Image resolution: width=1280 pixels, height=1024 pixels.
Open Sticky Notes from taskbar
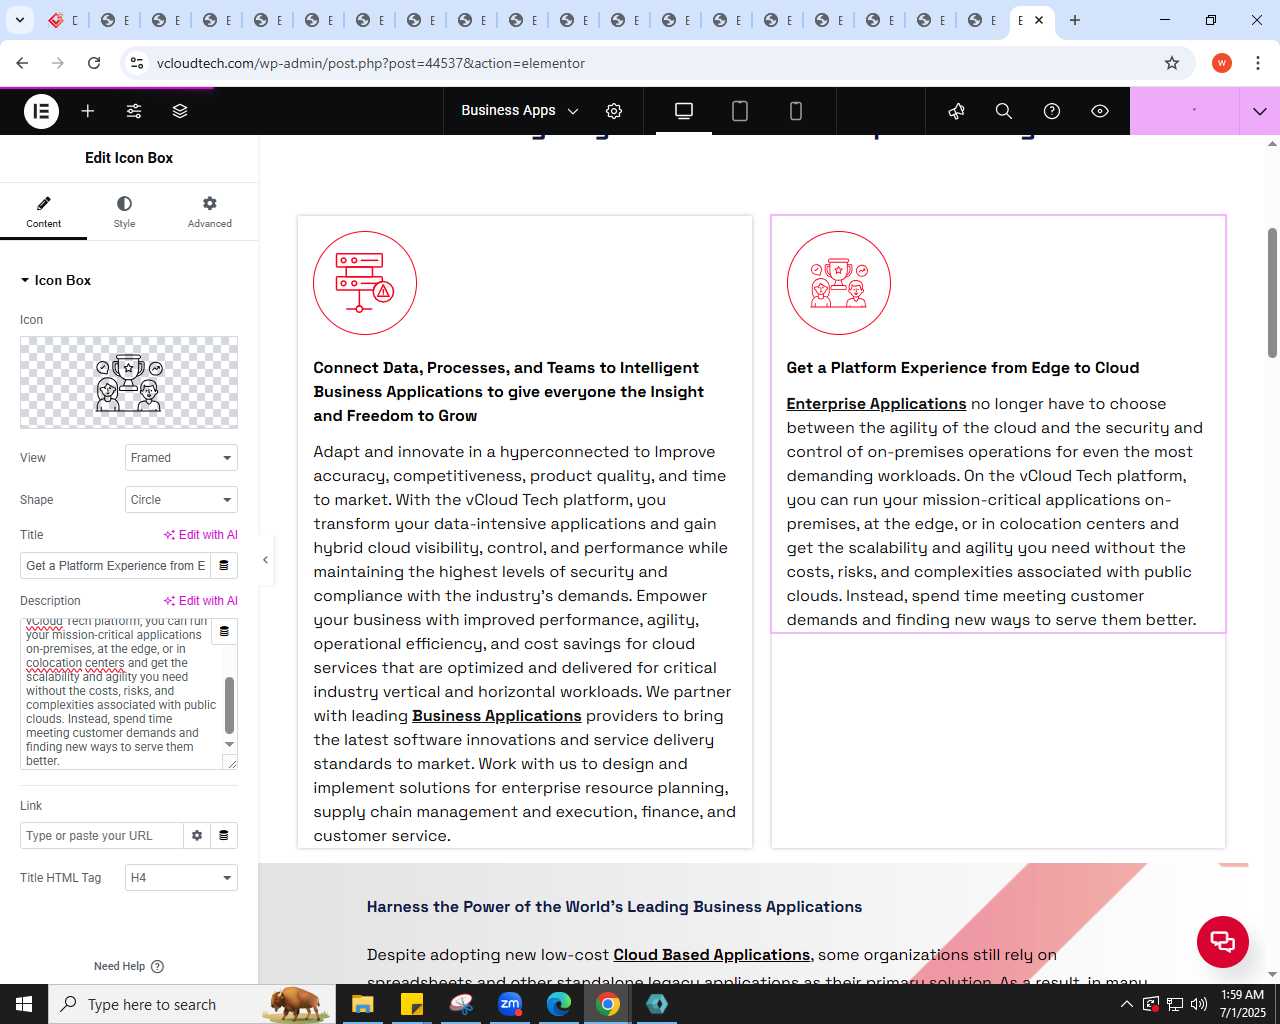tap(412, 1004)
